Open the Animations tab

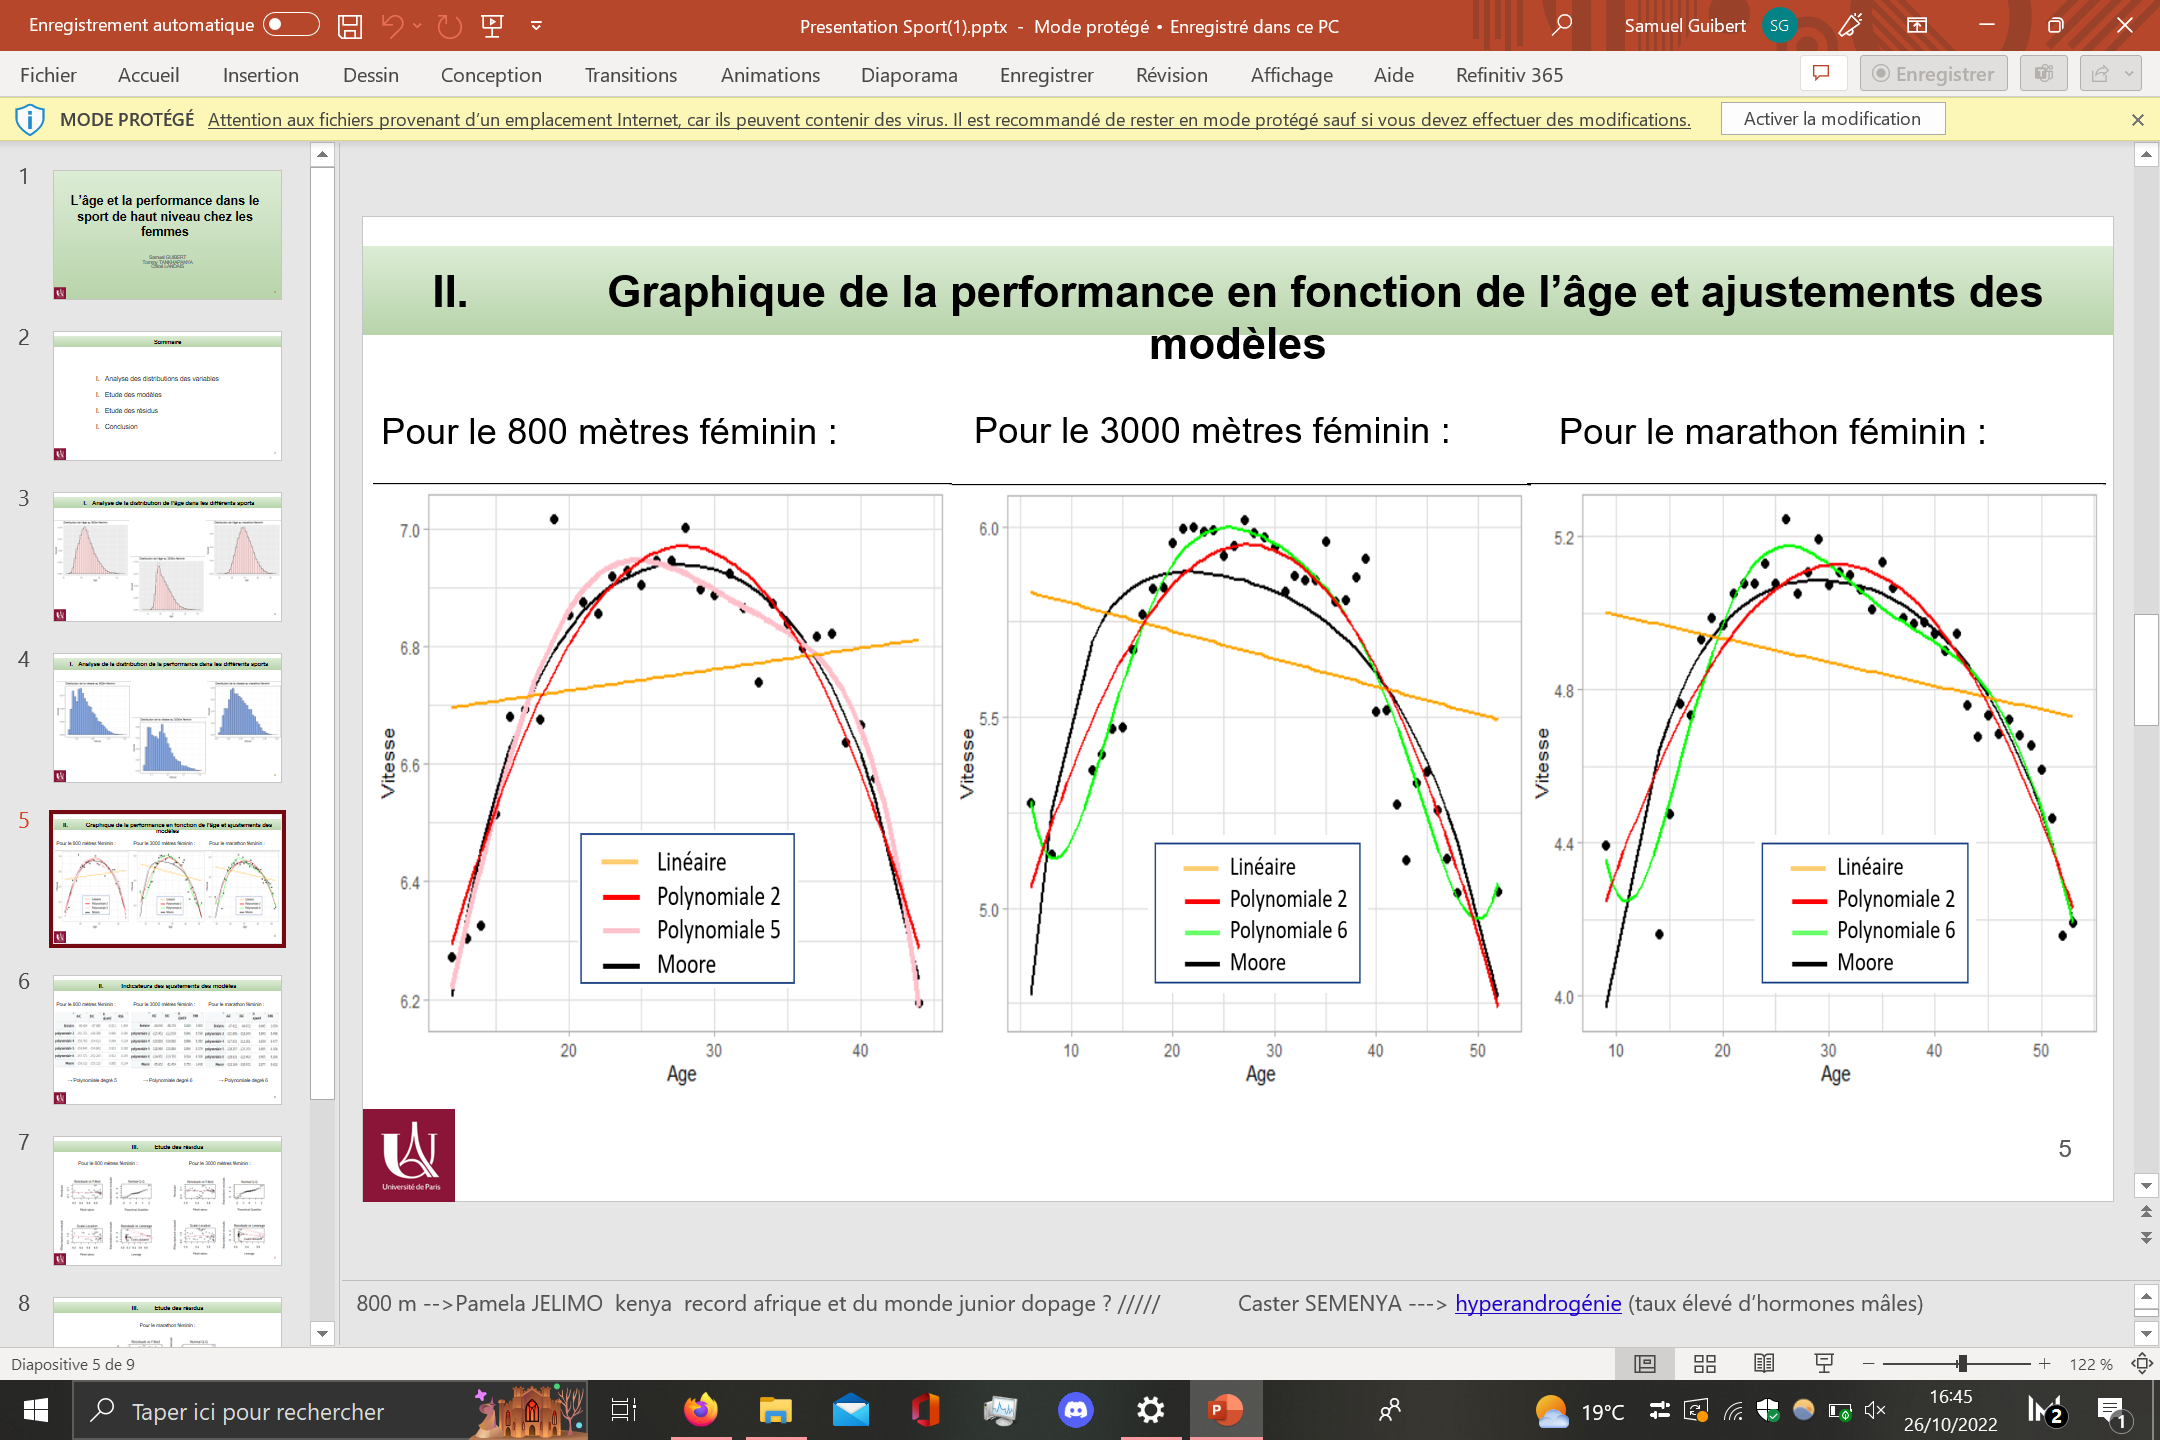point(770,75)
